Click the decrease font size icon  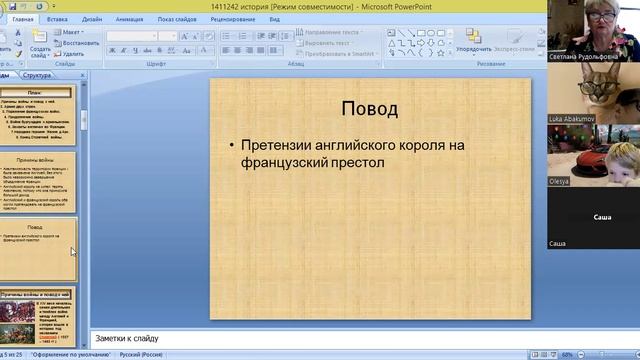click(196, 36)
